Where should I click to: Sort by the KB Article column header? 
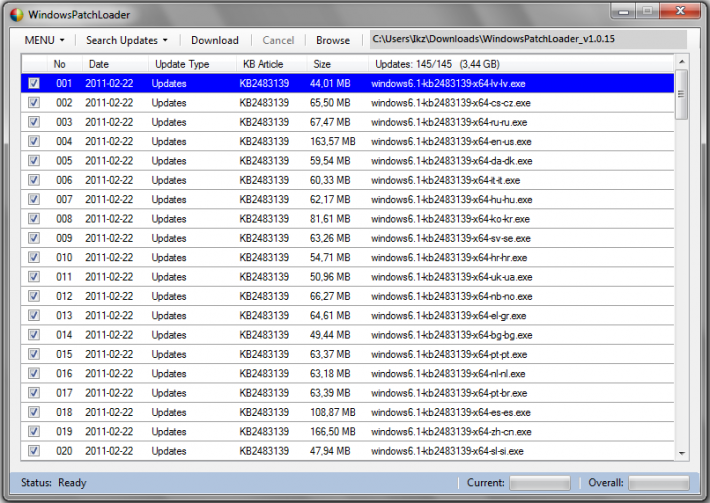[272, 64]
